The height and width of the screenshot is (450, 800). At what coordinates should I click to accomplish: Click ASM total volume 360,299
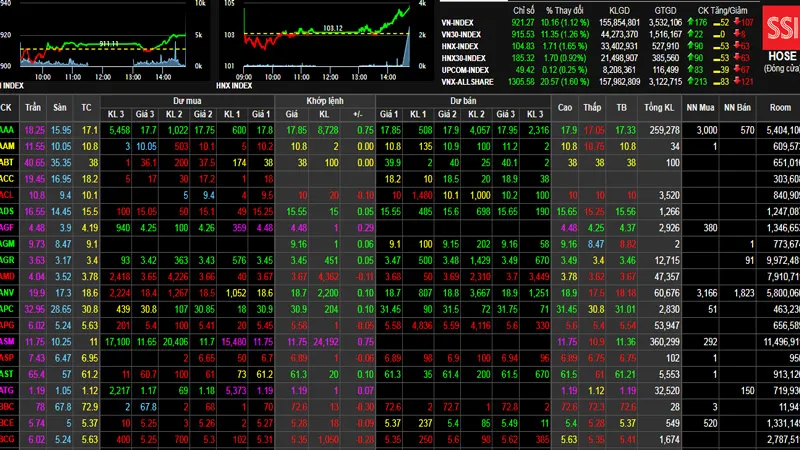(664, 342)
